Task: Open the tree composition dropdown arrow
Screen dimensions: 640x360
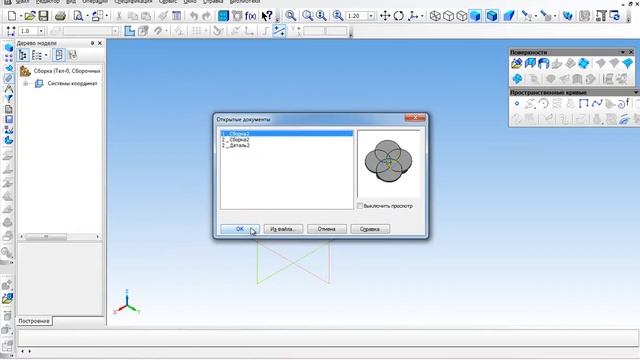Action: coord(46,55)
